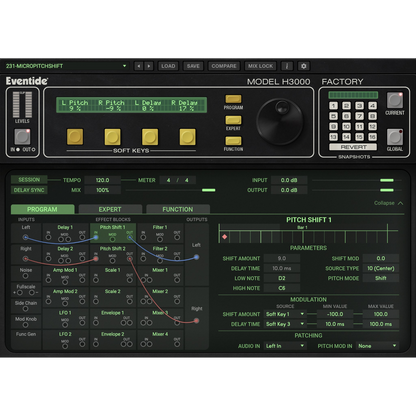This screenshot has height=416, width=416.
Task: Click the red timeline marker diamond
Action: (x=225, y=237)
